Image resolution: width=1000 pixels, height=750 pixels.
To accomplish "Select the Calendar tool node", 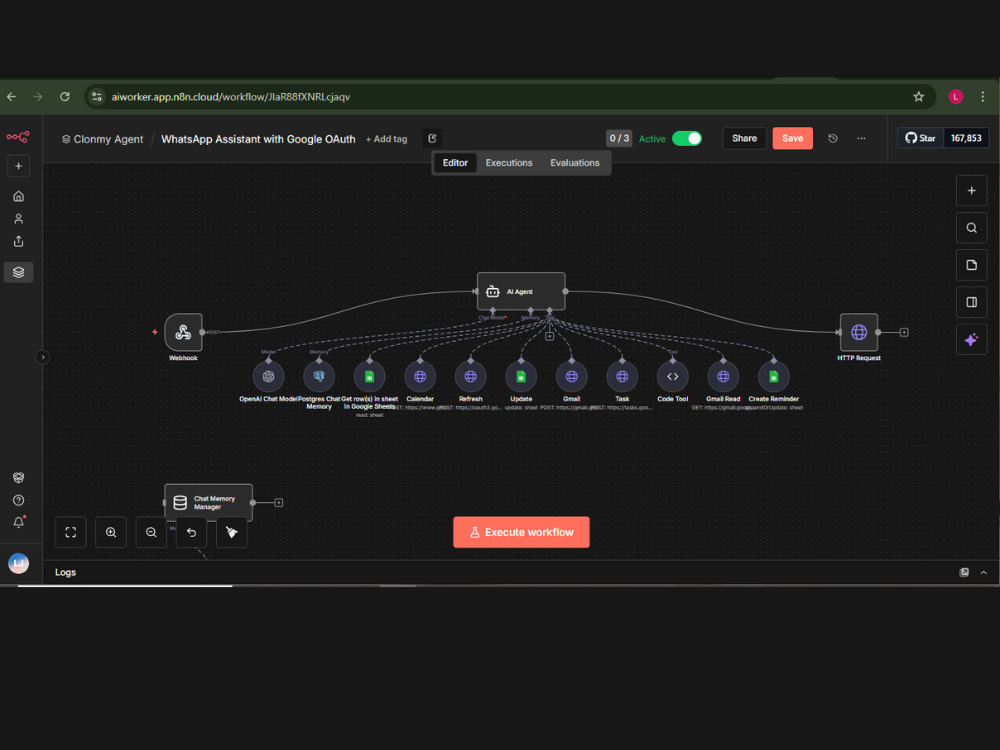I will 420,377.
